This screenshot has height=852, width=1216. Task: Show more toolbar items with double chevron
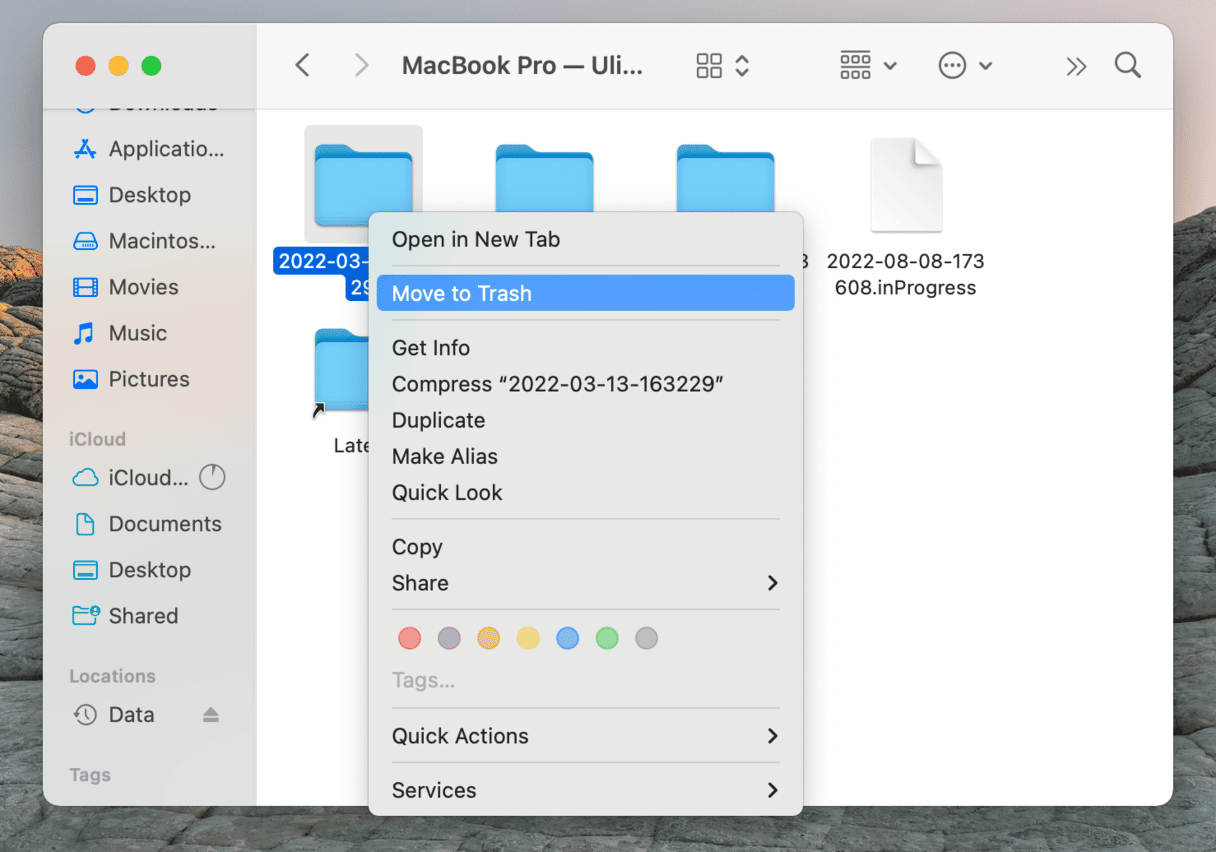[x=1075, y=66]
